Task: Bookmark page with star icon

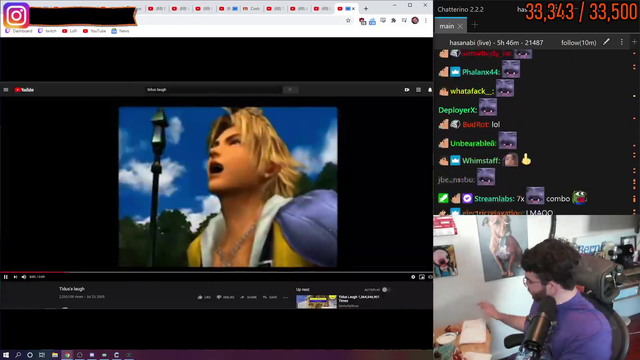Action: (348, 20)
